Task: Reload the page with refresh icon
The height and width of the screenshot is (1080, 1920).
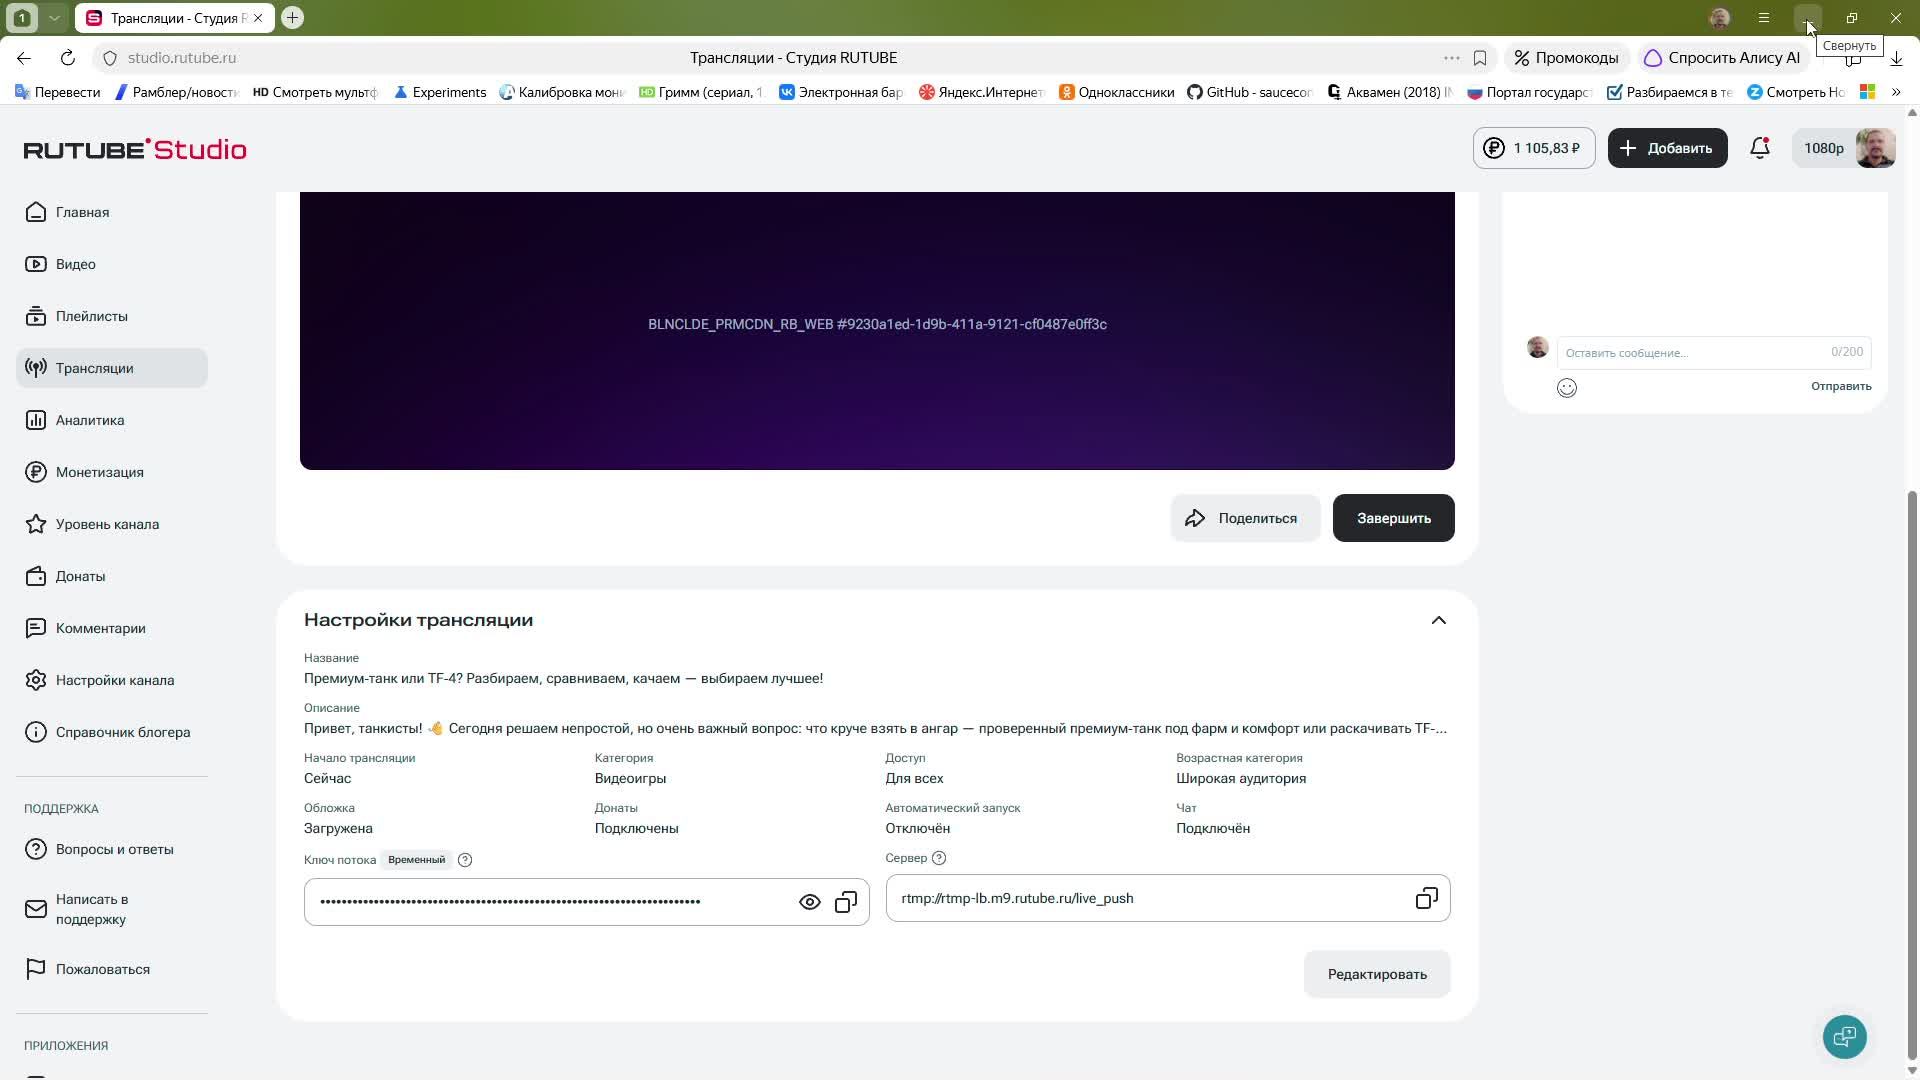Action: pos(67,58)
